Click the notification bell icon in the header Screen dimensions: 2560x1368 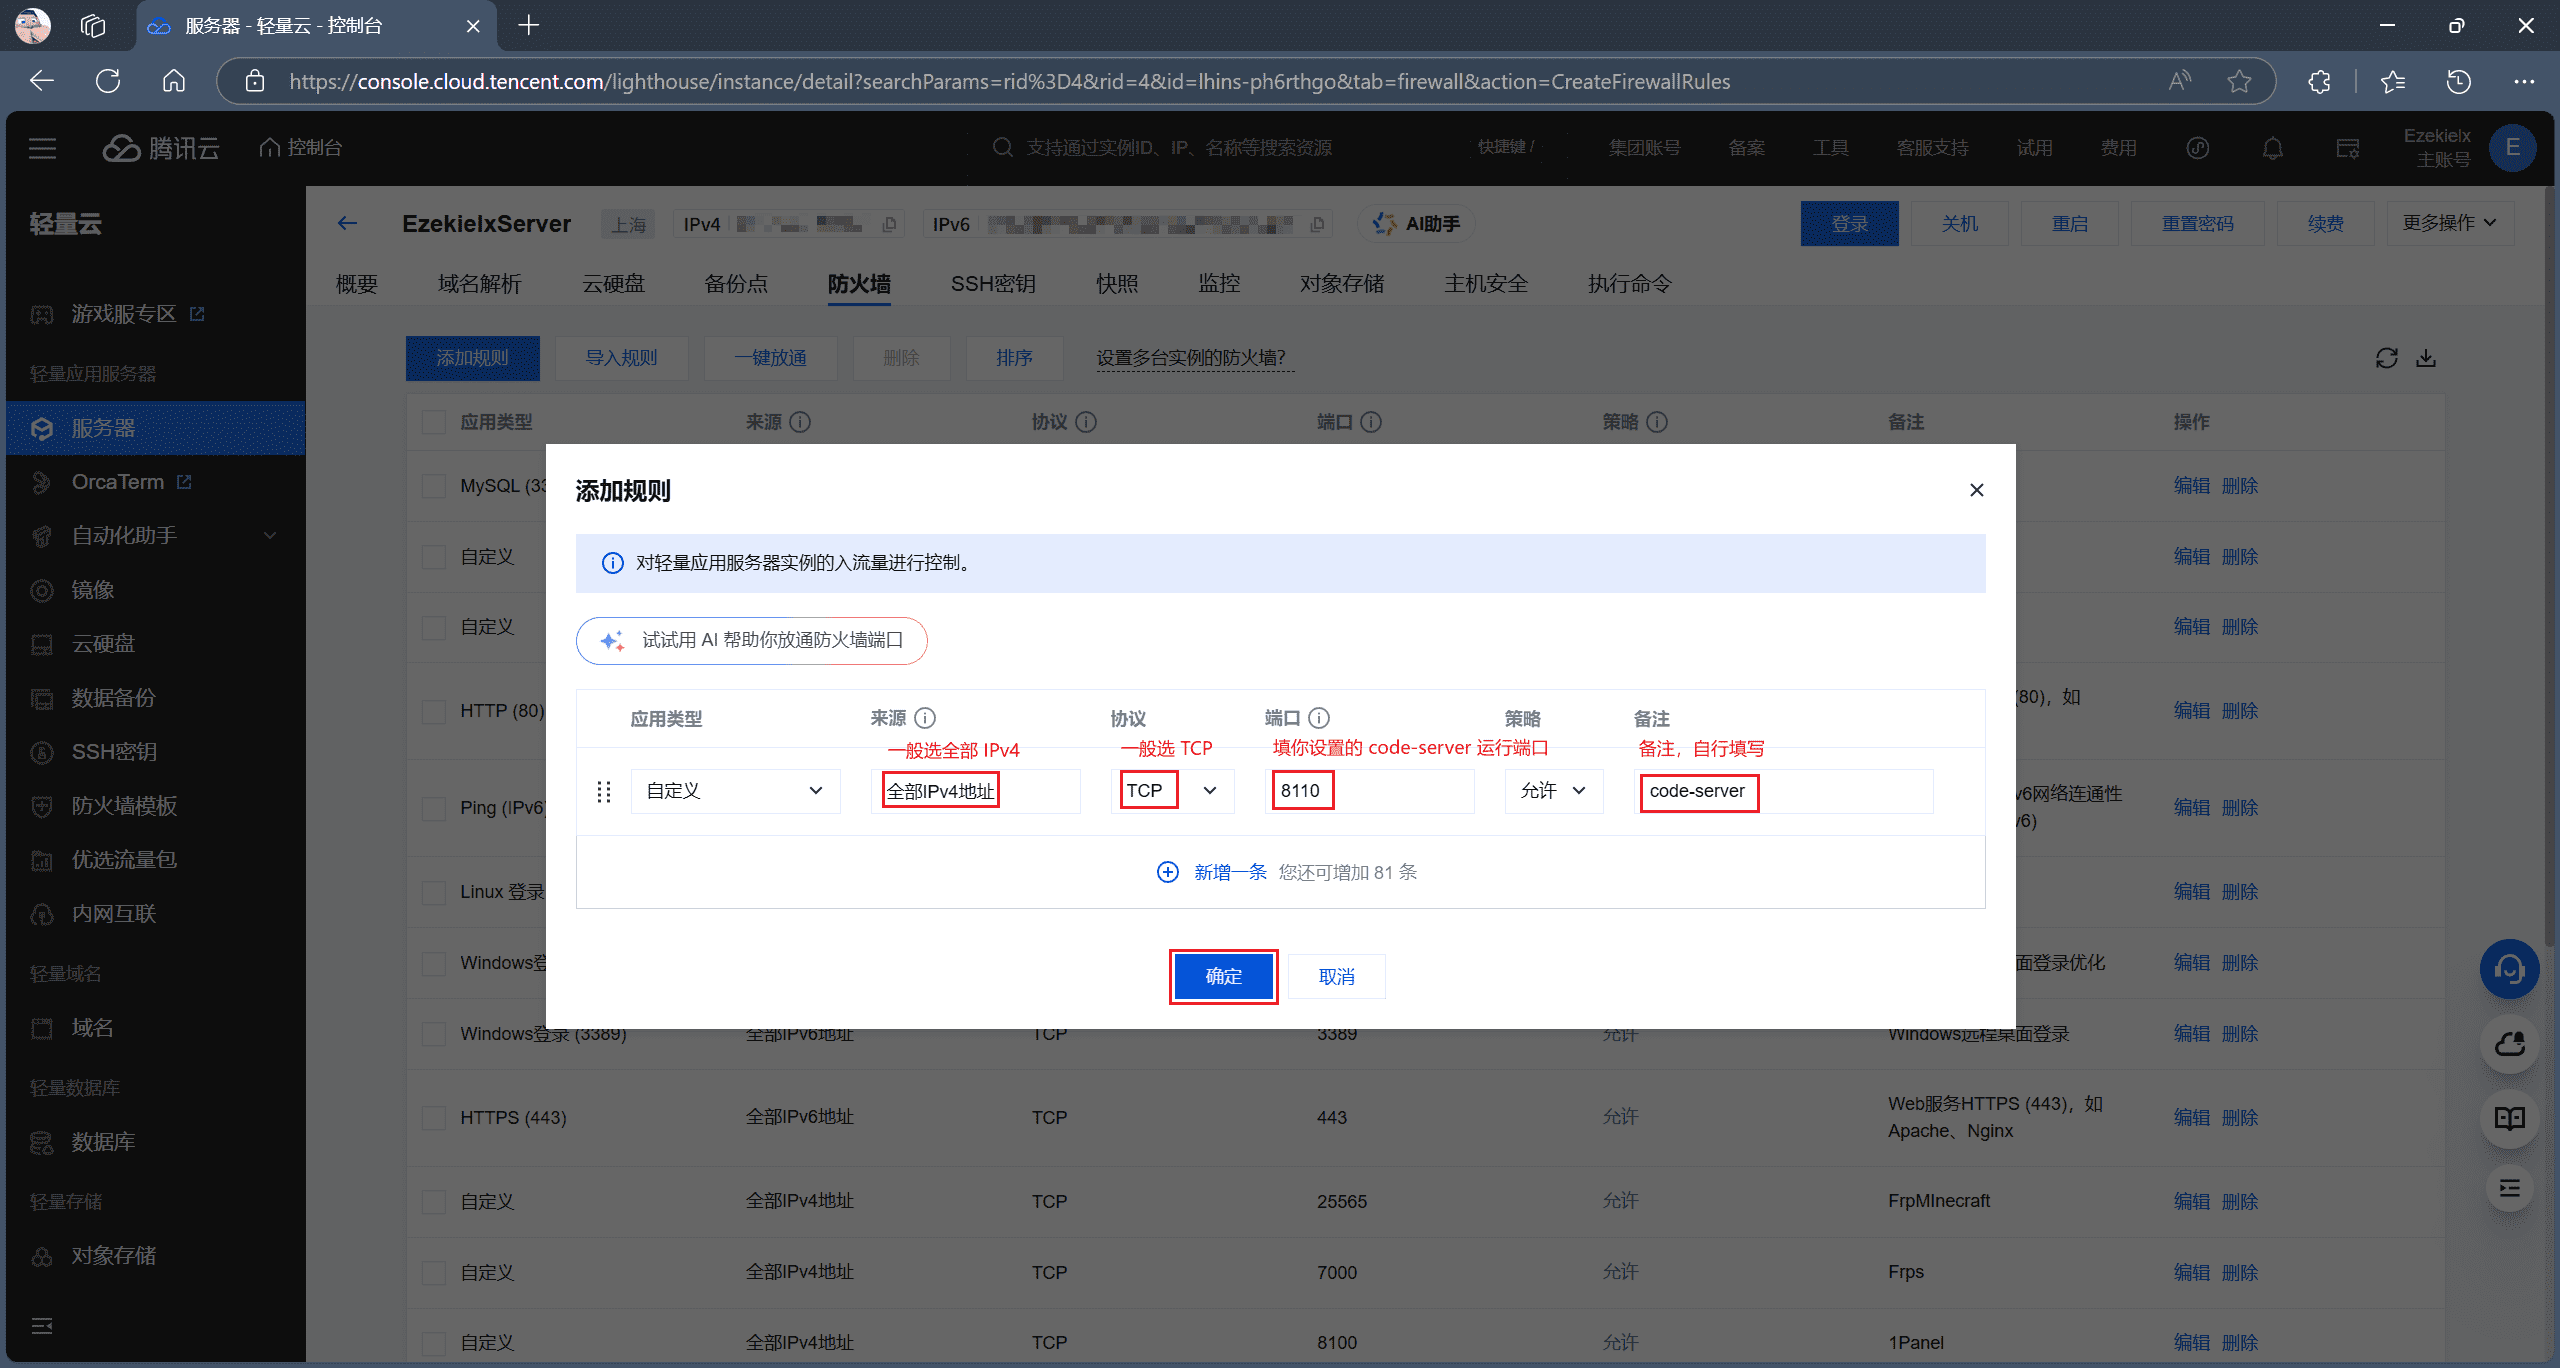2273,148
